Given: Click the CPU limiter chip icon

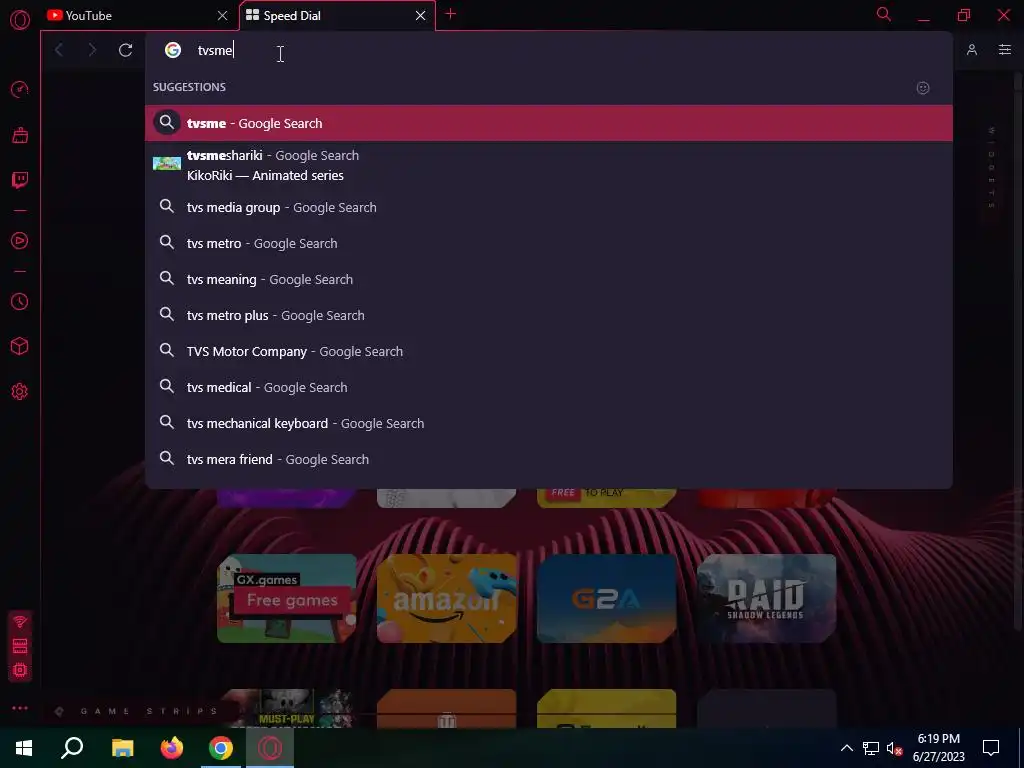Looking at the screenshot, I should 20,670.
